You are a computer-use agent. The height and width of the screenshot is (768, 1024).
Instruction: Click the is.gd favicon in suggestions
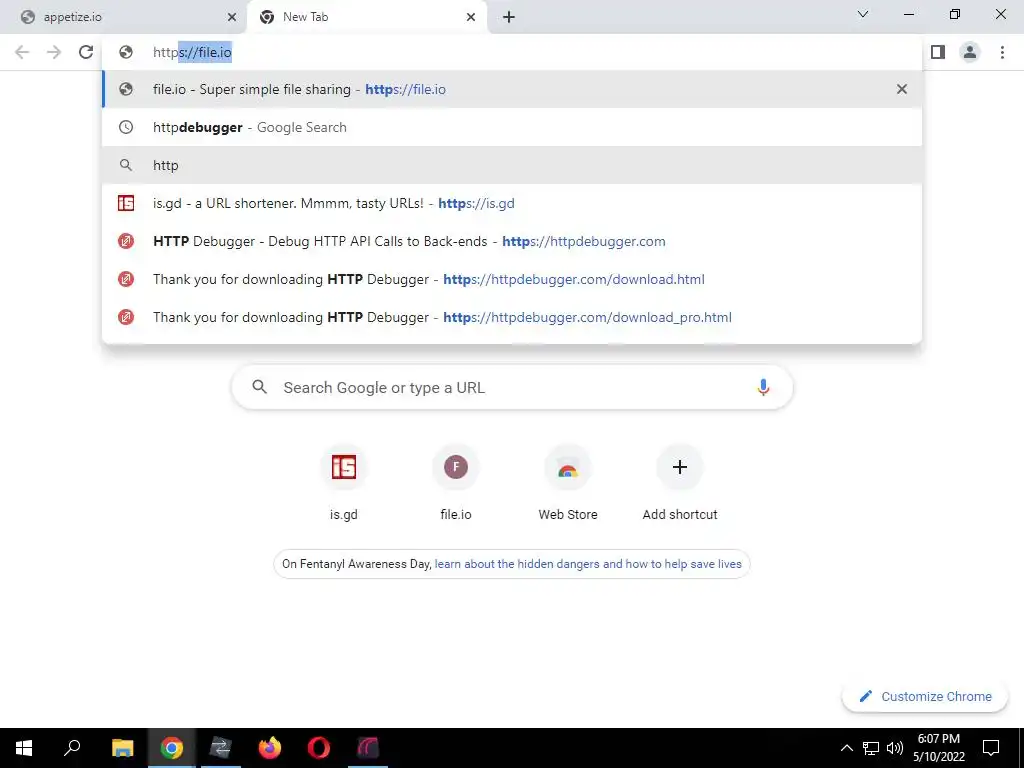click(x=126, y=203)
